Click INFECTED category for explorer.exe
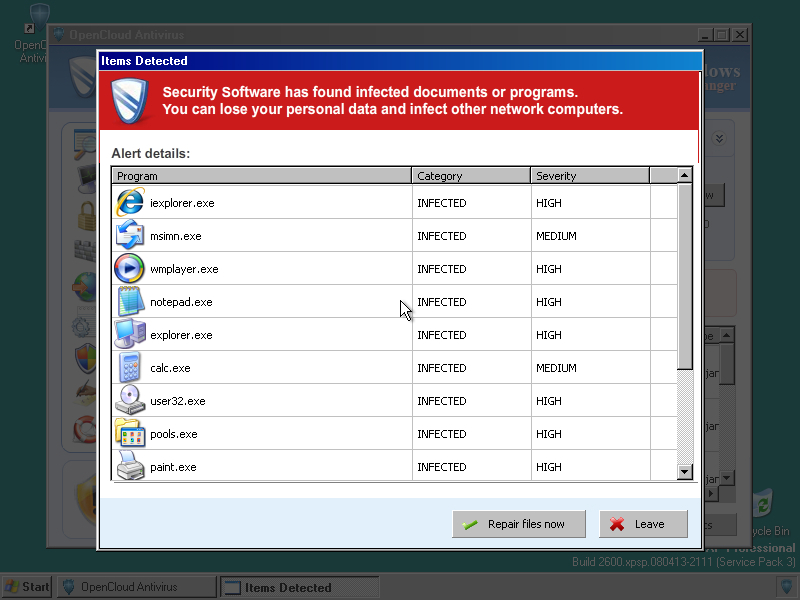Screen dimensions: 800x600 442,335
